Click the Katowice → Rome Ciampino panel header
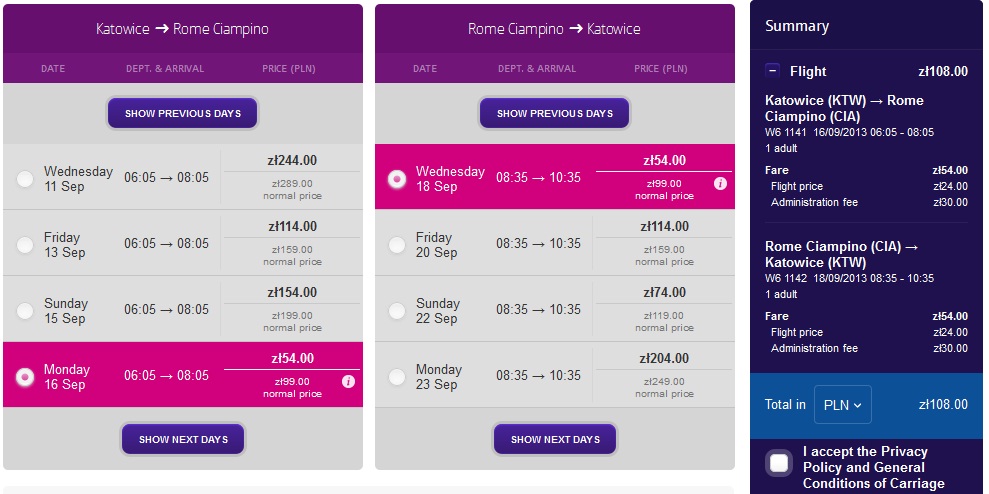The image size is (989, 494). coord(183,29)
